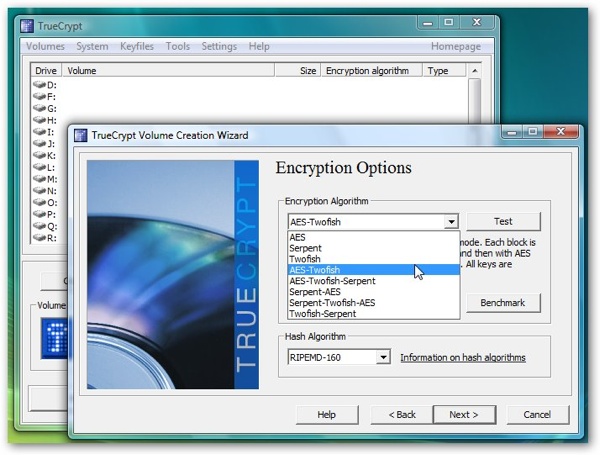The image size is (600, 455).
Task: Click the Benchmark button
Action: [503, 303]
